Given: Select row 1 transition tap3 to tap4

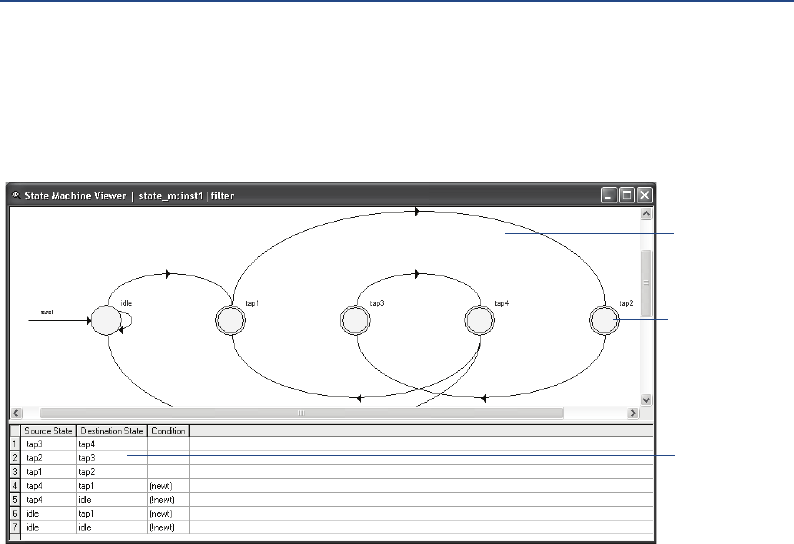Looking at the screenshot, I should (x=49, y=443).
